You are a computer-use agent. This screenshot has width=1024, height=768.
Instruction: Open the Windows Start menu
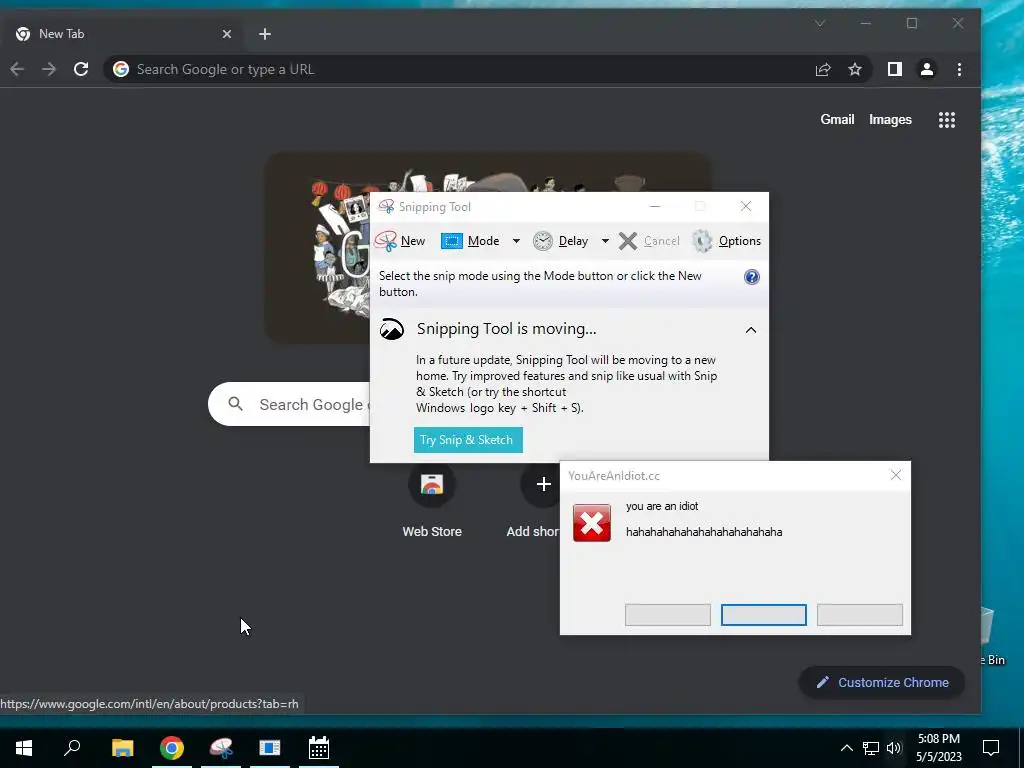click(24, 748)
